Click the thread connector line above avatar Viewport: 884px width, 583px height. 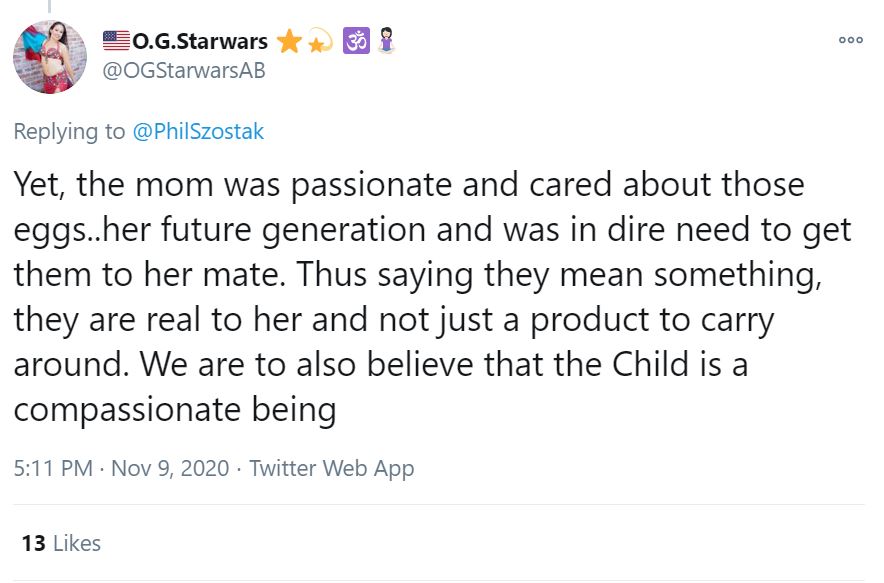pos(50,6)
